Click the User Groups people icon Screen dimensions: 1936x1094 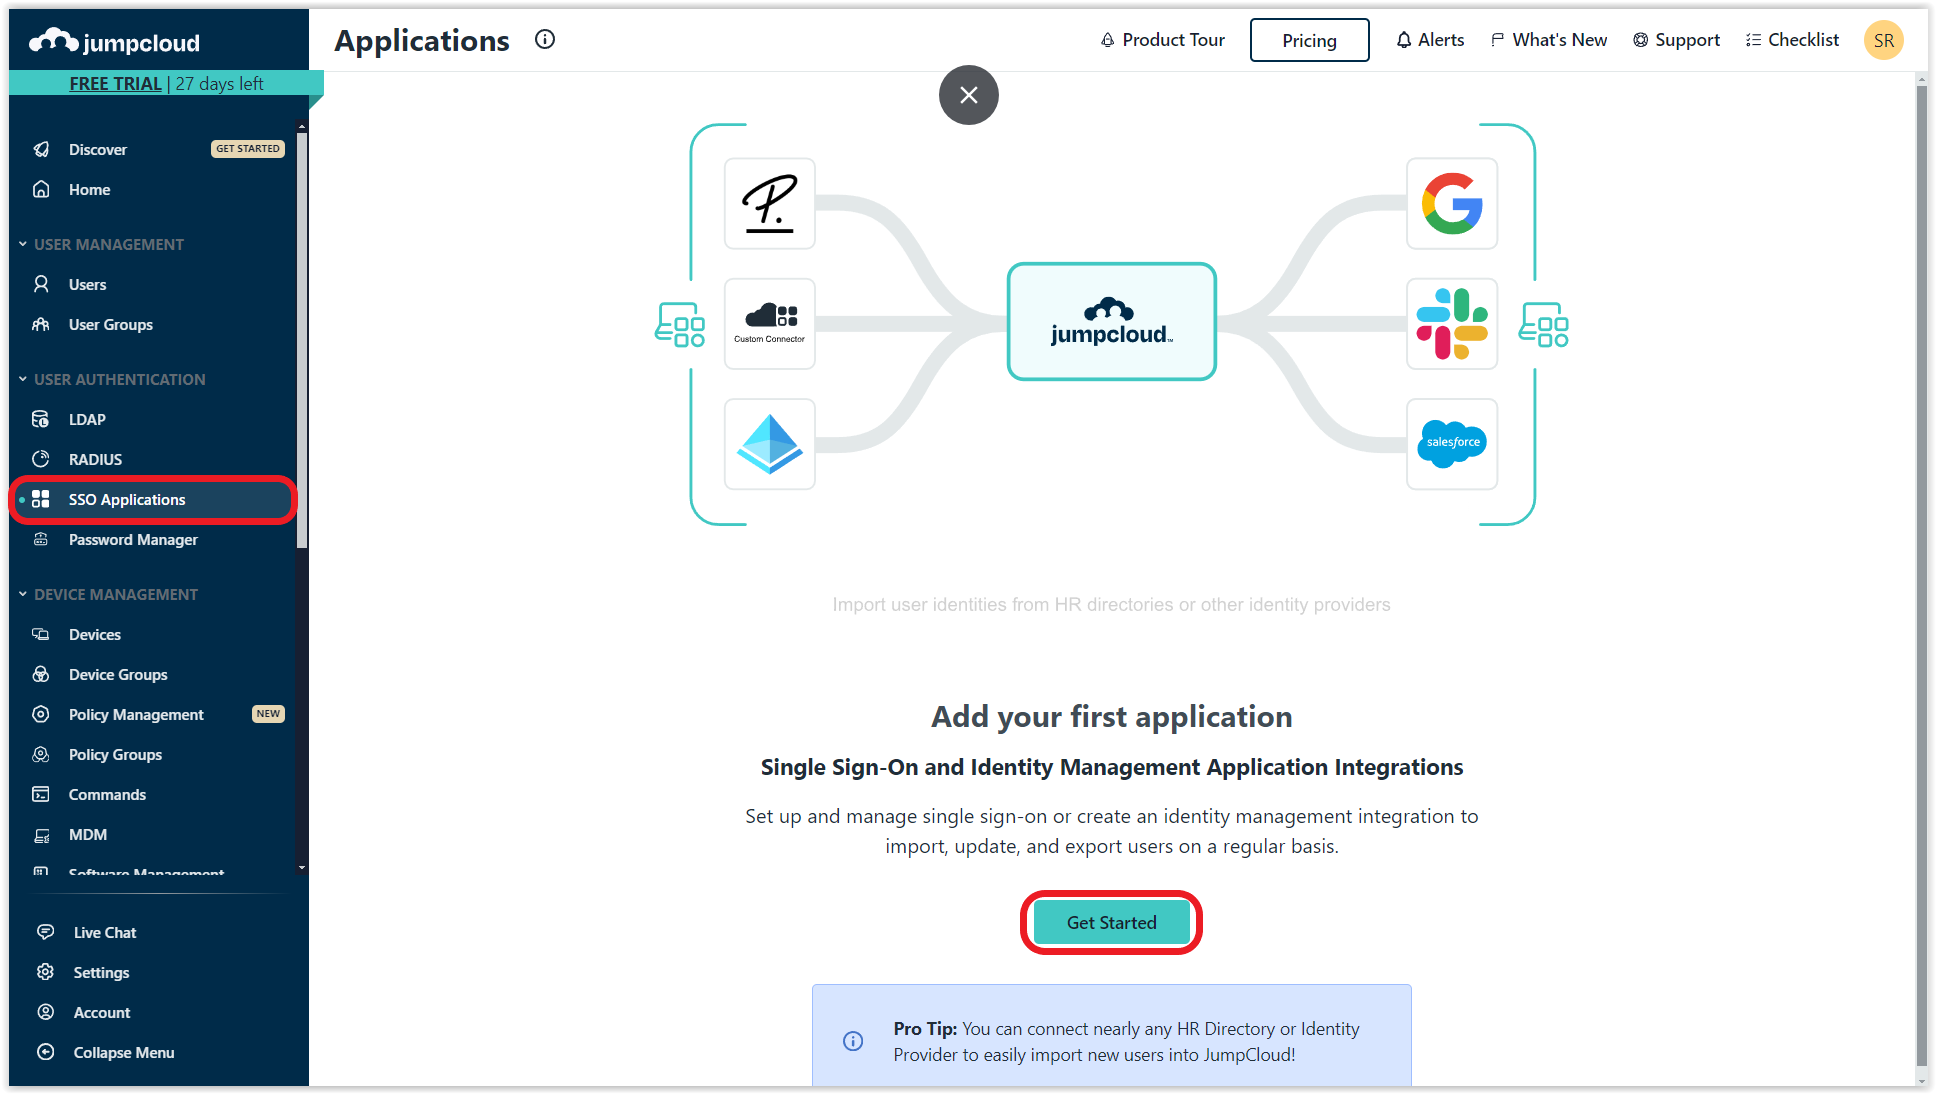(41, 324)
